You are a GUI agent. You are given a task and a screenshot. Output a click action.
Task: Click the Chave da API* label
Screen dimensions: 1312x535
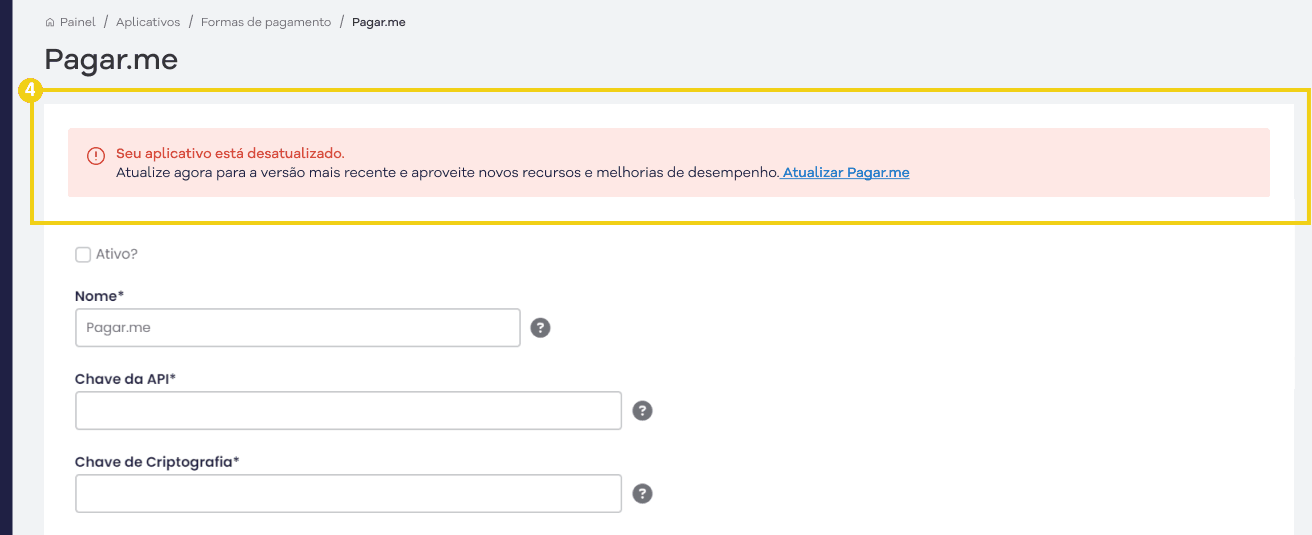[125, 378]
